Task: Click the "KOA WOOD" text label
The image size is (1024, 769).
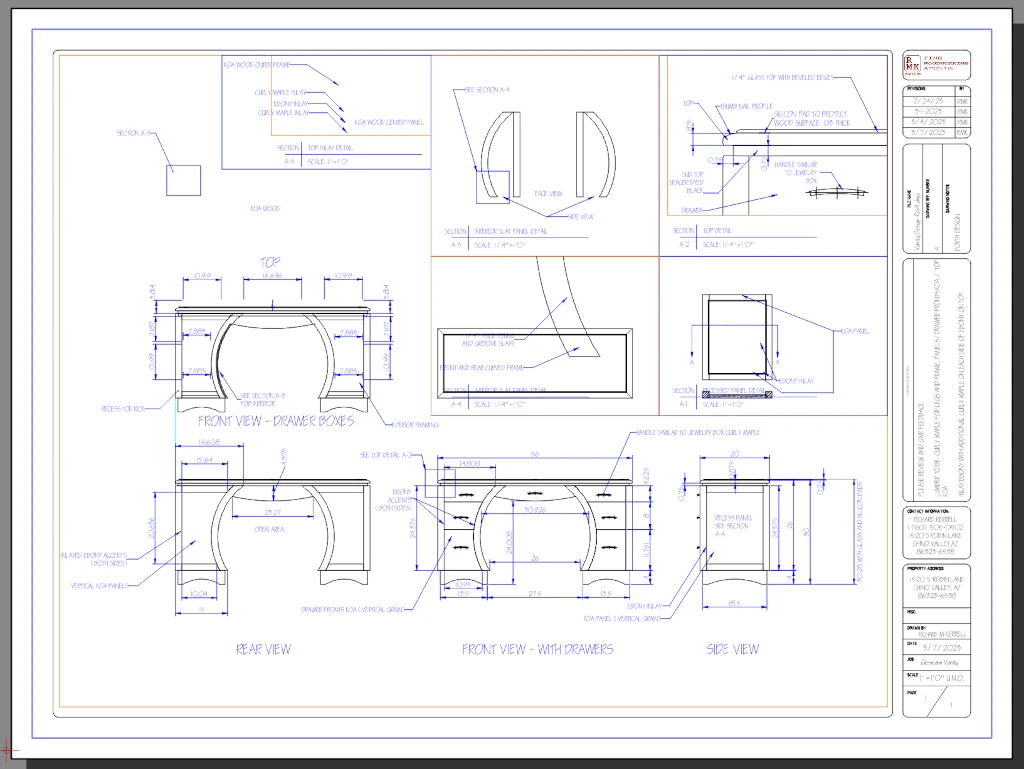Action: [x=265, y=209]
